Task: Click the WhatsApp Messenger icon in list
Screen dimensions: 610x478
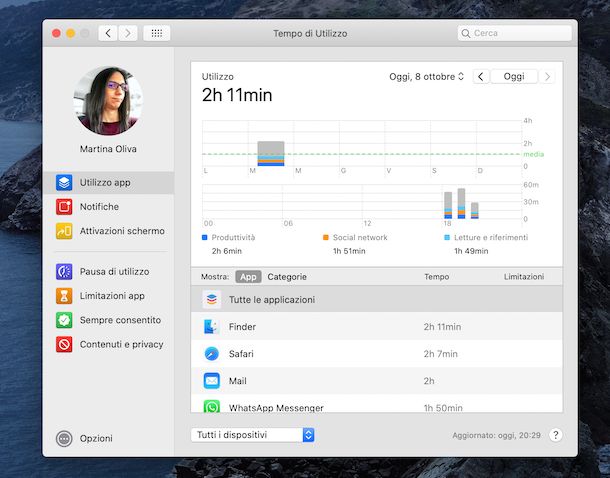Action: [x=212, y=406]
